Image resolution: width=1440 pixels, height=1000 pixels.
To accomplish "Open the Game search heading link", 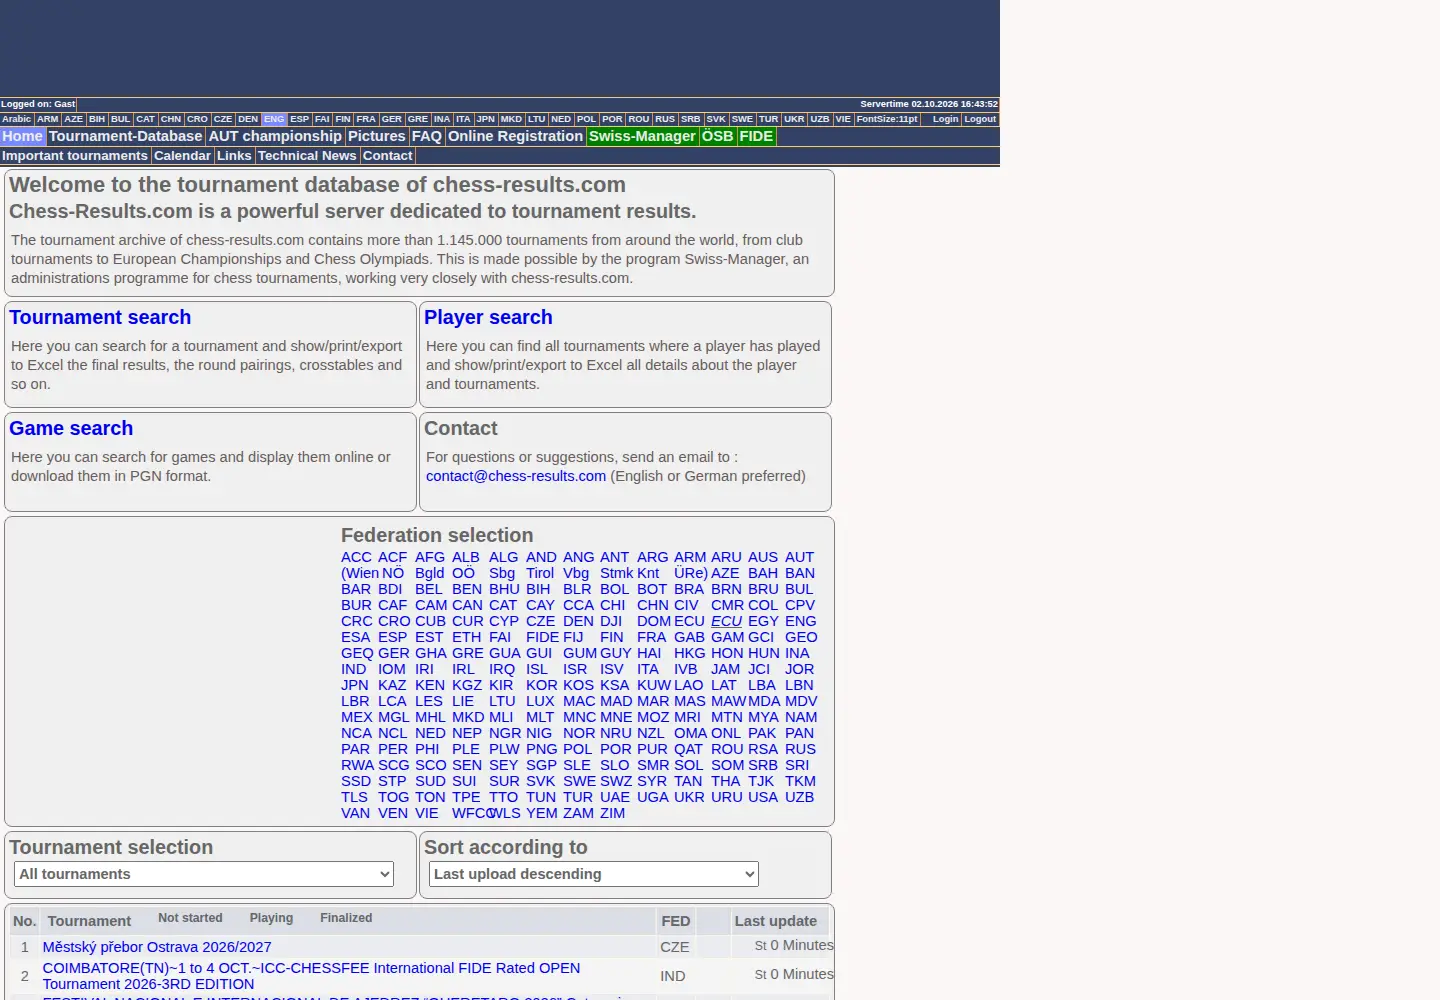I will coord(71,428).
